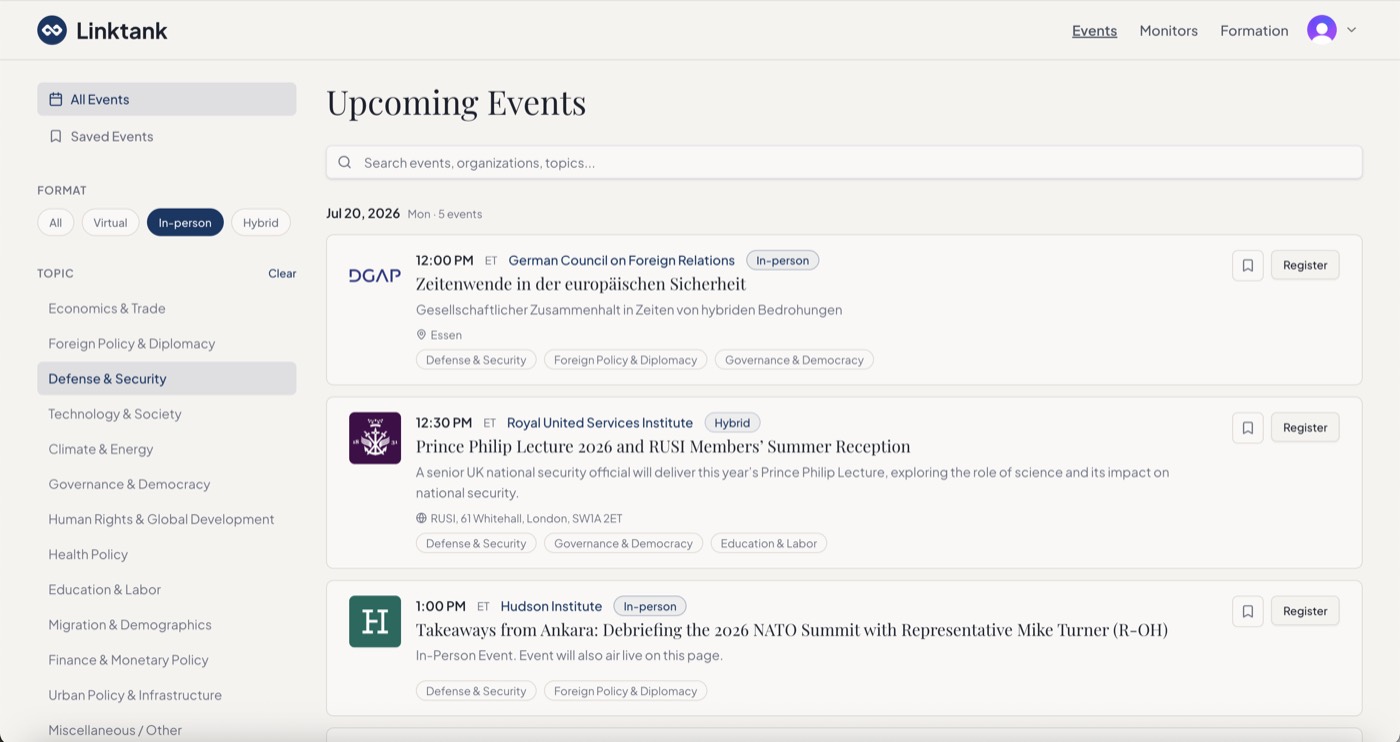The width and height of the screenshot is (1400, 742).
Task: Open the Monitors nav tab
Action: pyautogui.click(x=1168, y=30)
